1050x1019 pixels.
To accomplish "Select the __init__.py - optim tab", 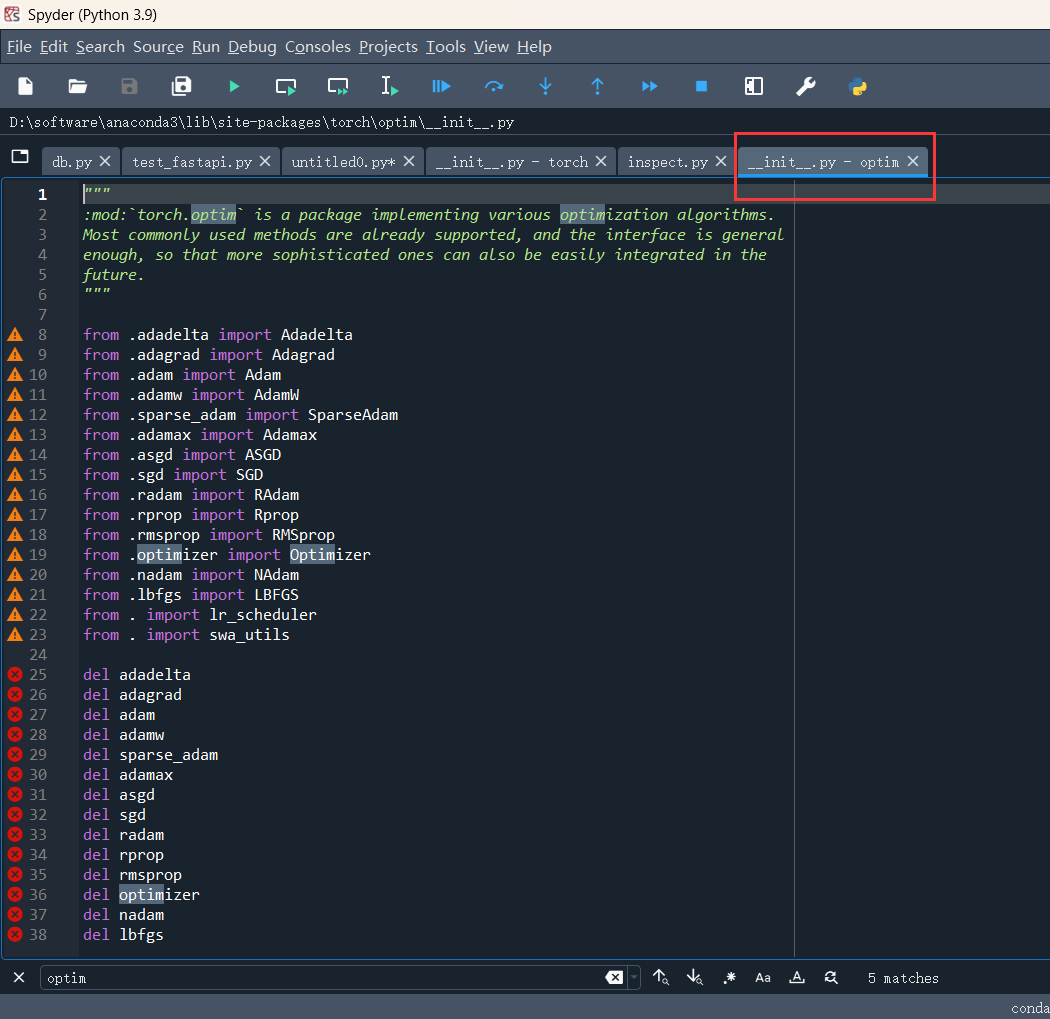I will 823,162.
